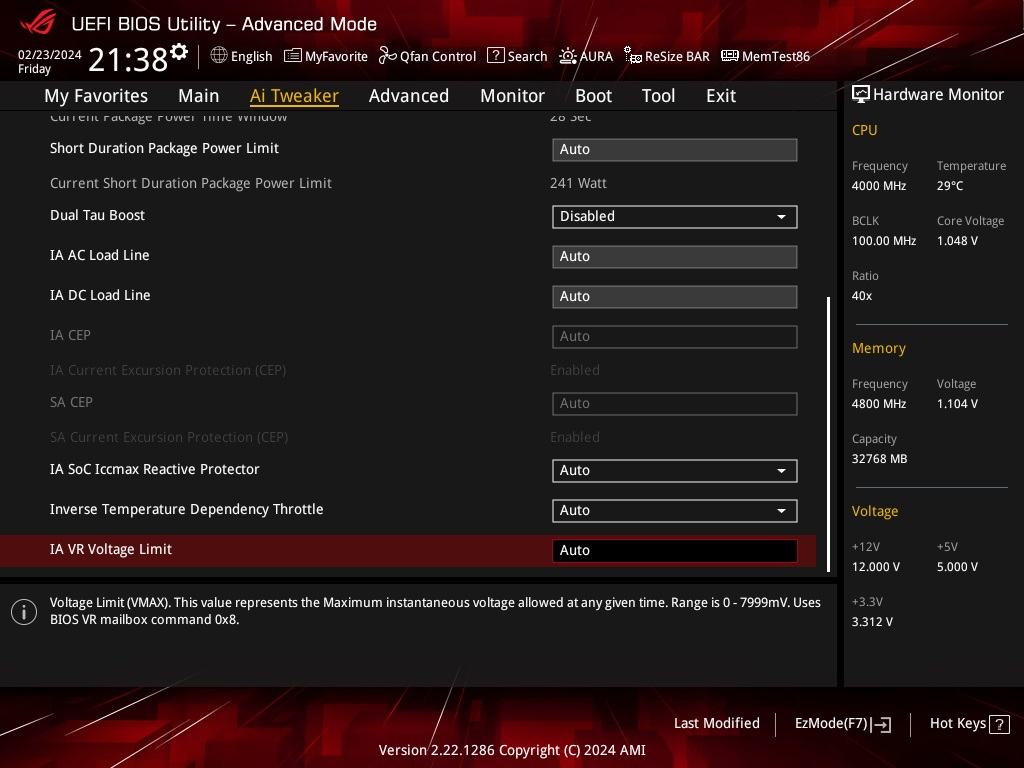Launch the MemTest86 memory icon
Screen dimensions: 1024x768
click(x=729, y=56)
